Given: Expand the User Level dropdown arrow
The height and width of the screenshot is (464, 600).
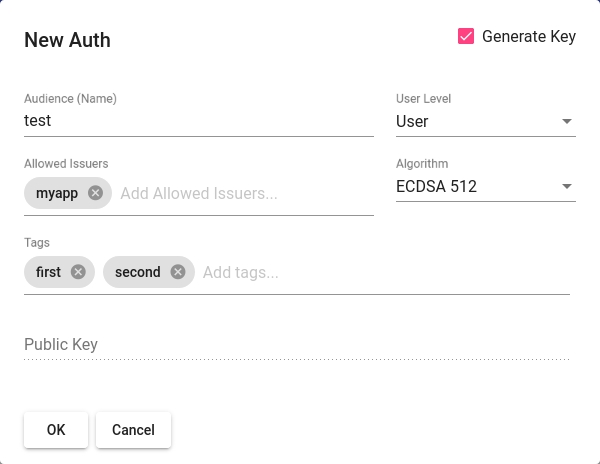Looking at the screenshot, I should 567,122.
